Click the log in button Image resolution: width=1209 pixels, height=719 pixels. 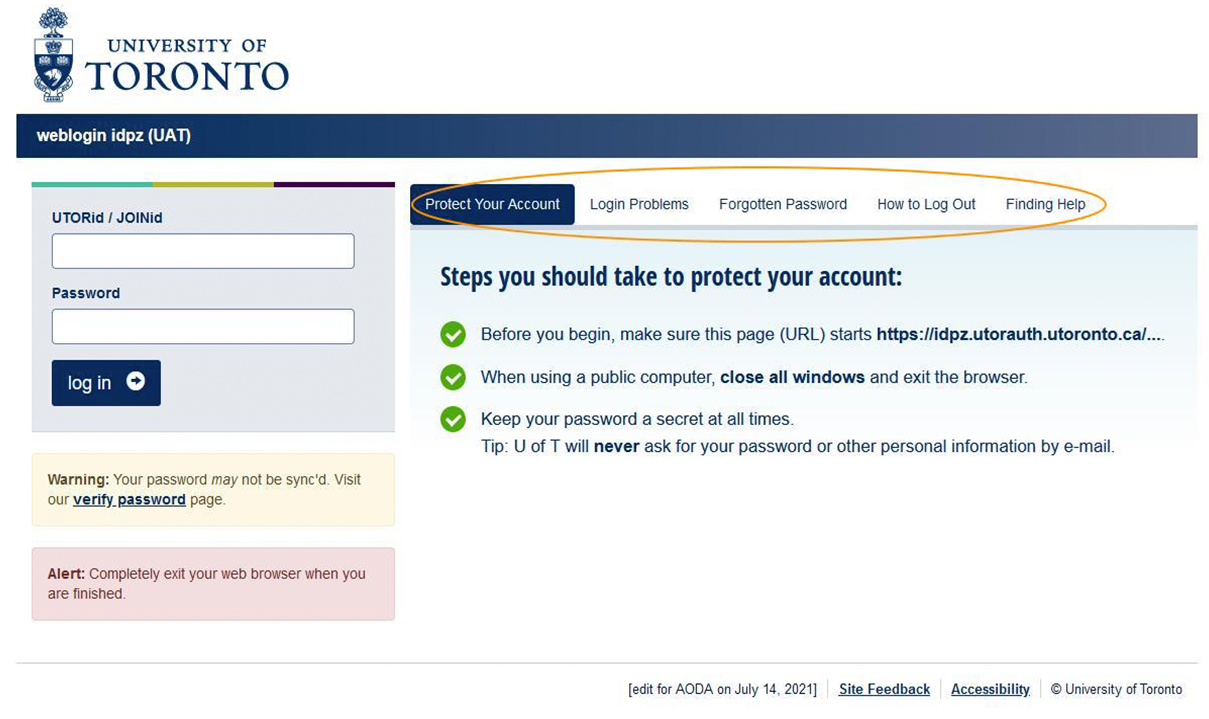point(106,383)
